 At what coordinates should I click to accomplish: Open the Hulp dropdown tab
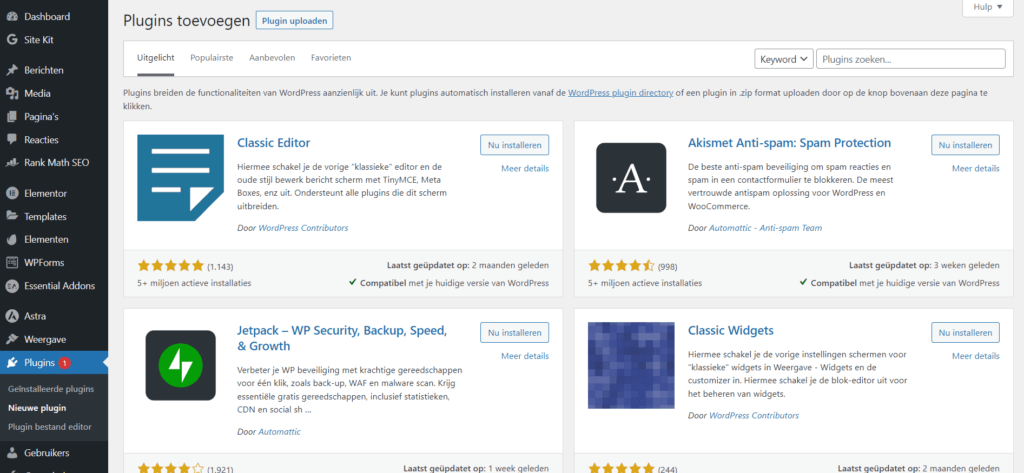pyautogui.click(x=986, y=7)
